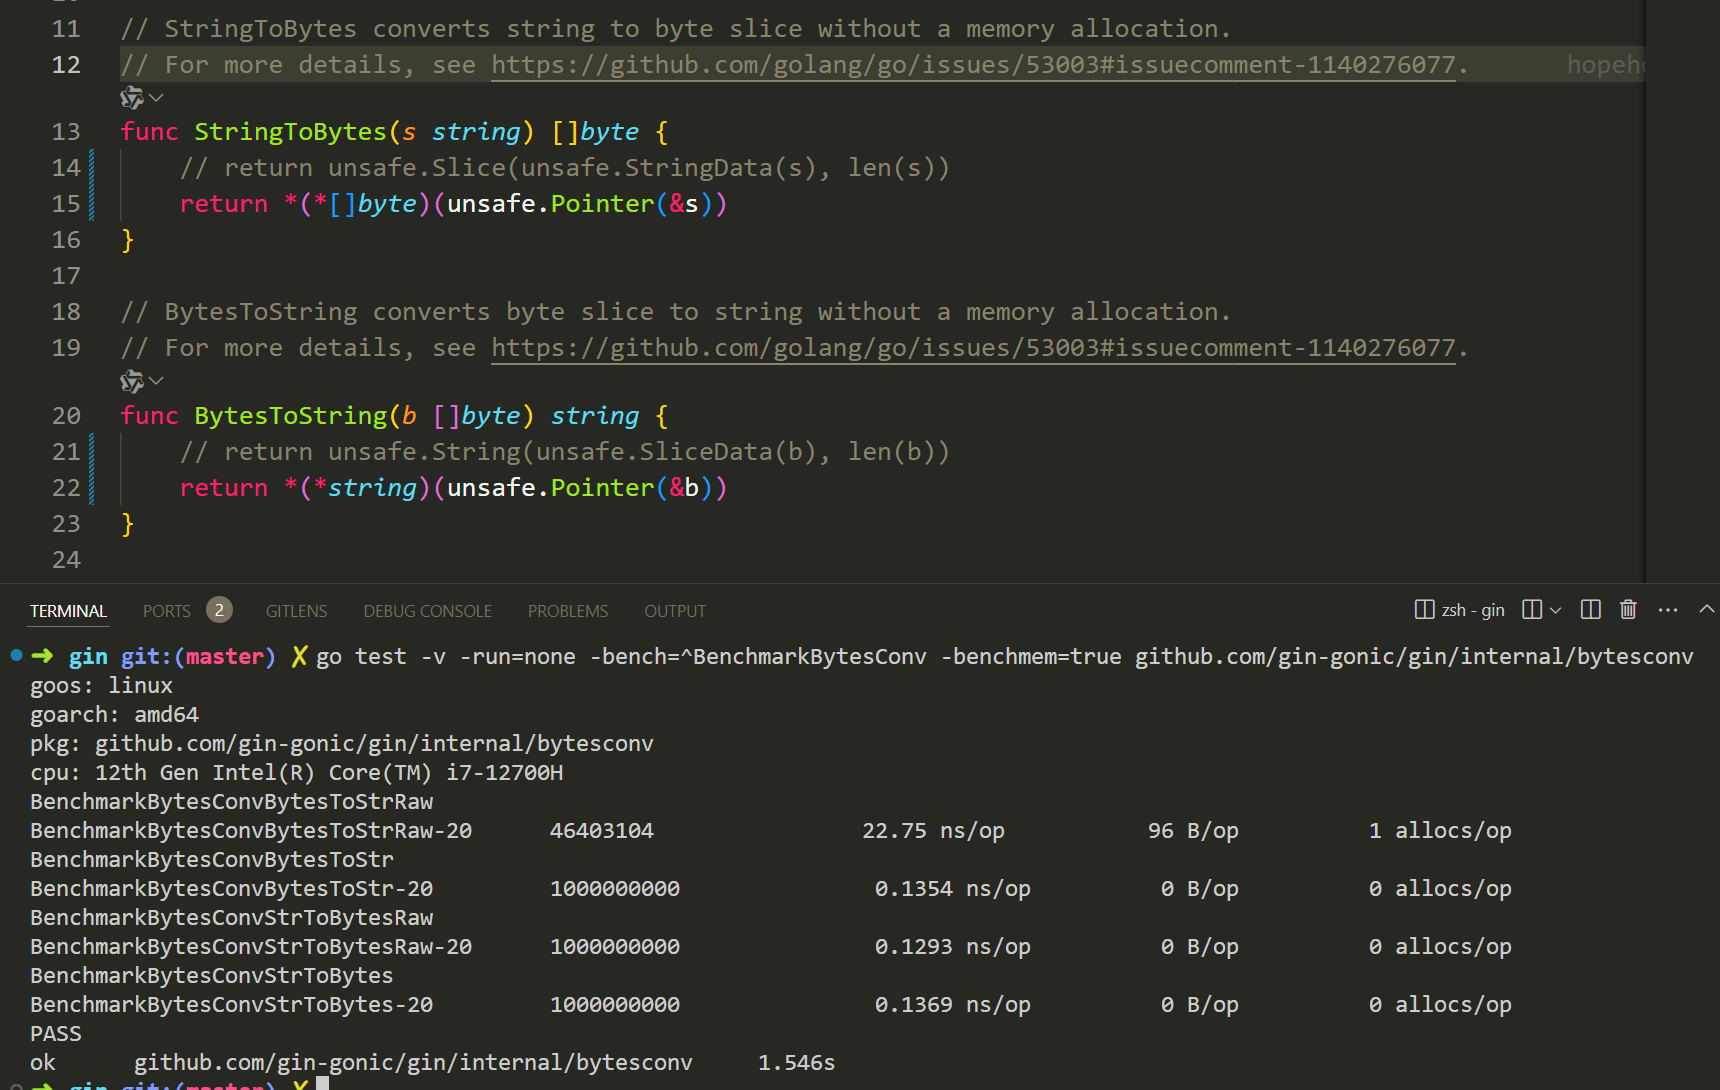Click the BytesToString function name on line 20
This screenshot has width=1720, height=1090.
click(x=290, y=416)
